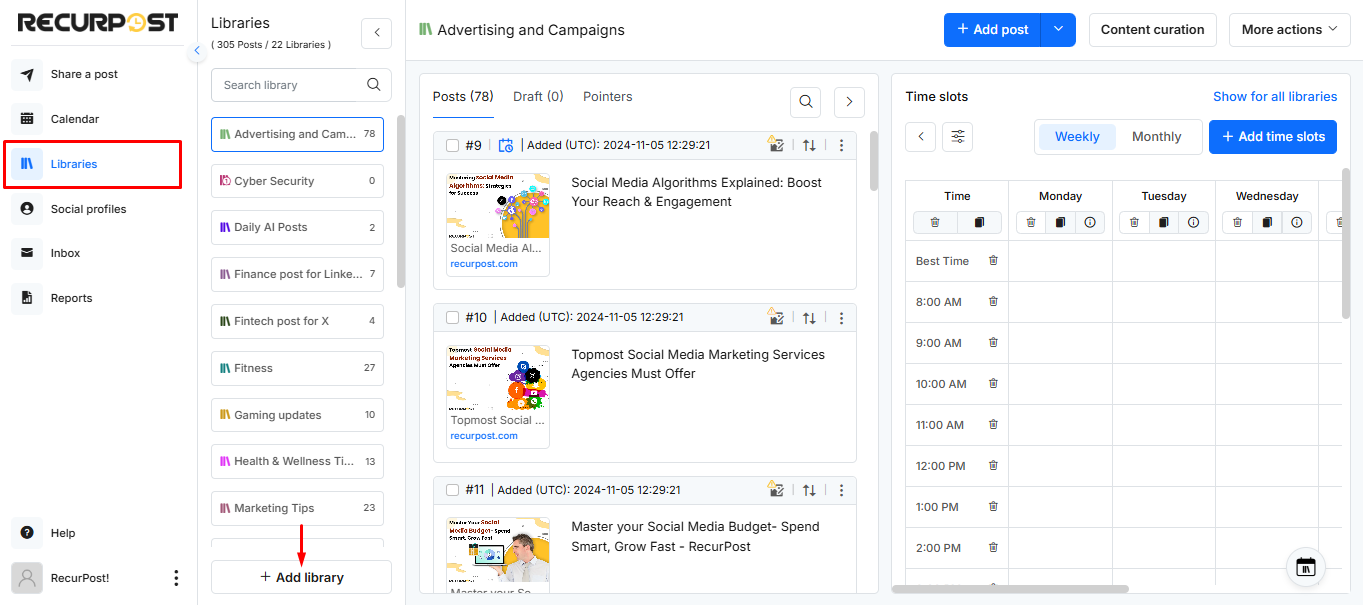
Task: Copy Tuesday's time slots
Action: tap(1164, 222)
